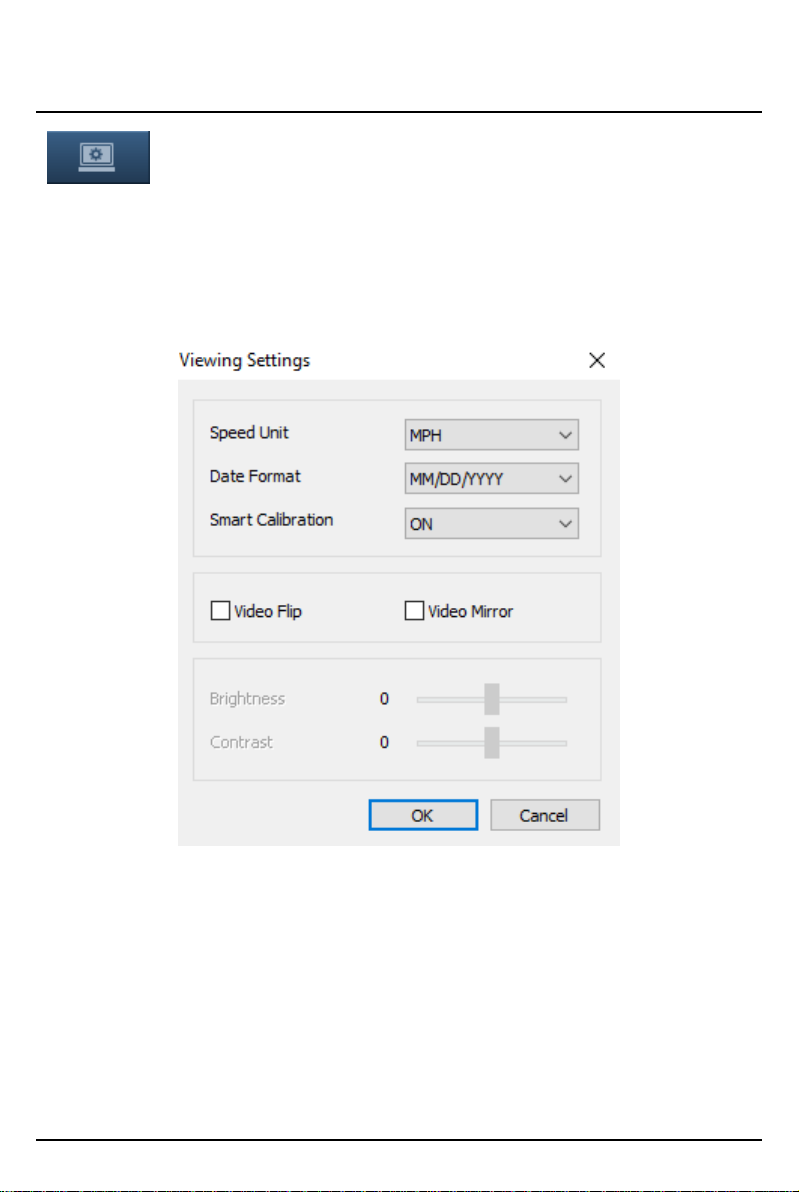Open the Speed Unit MPH combo box
This screenshot has width=799, height=1192.
pyautogui.click(x=491, y=435)
